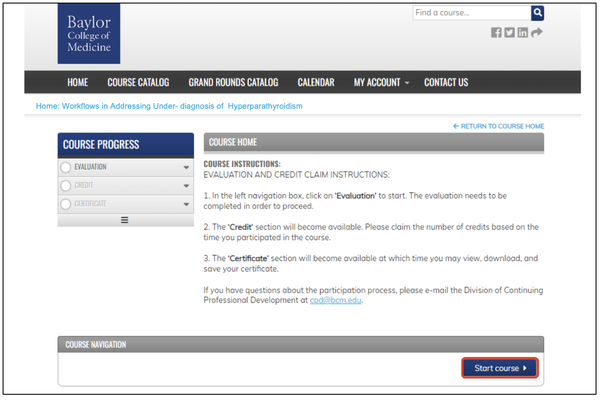Click the Certificate row label

point(90,204)
